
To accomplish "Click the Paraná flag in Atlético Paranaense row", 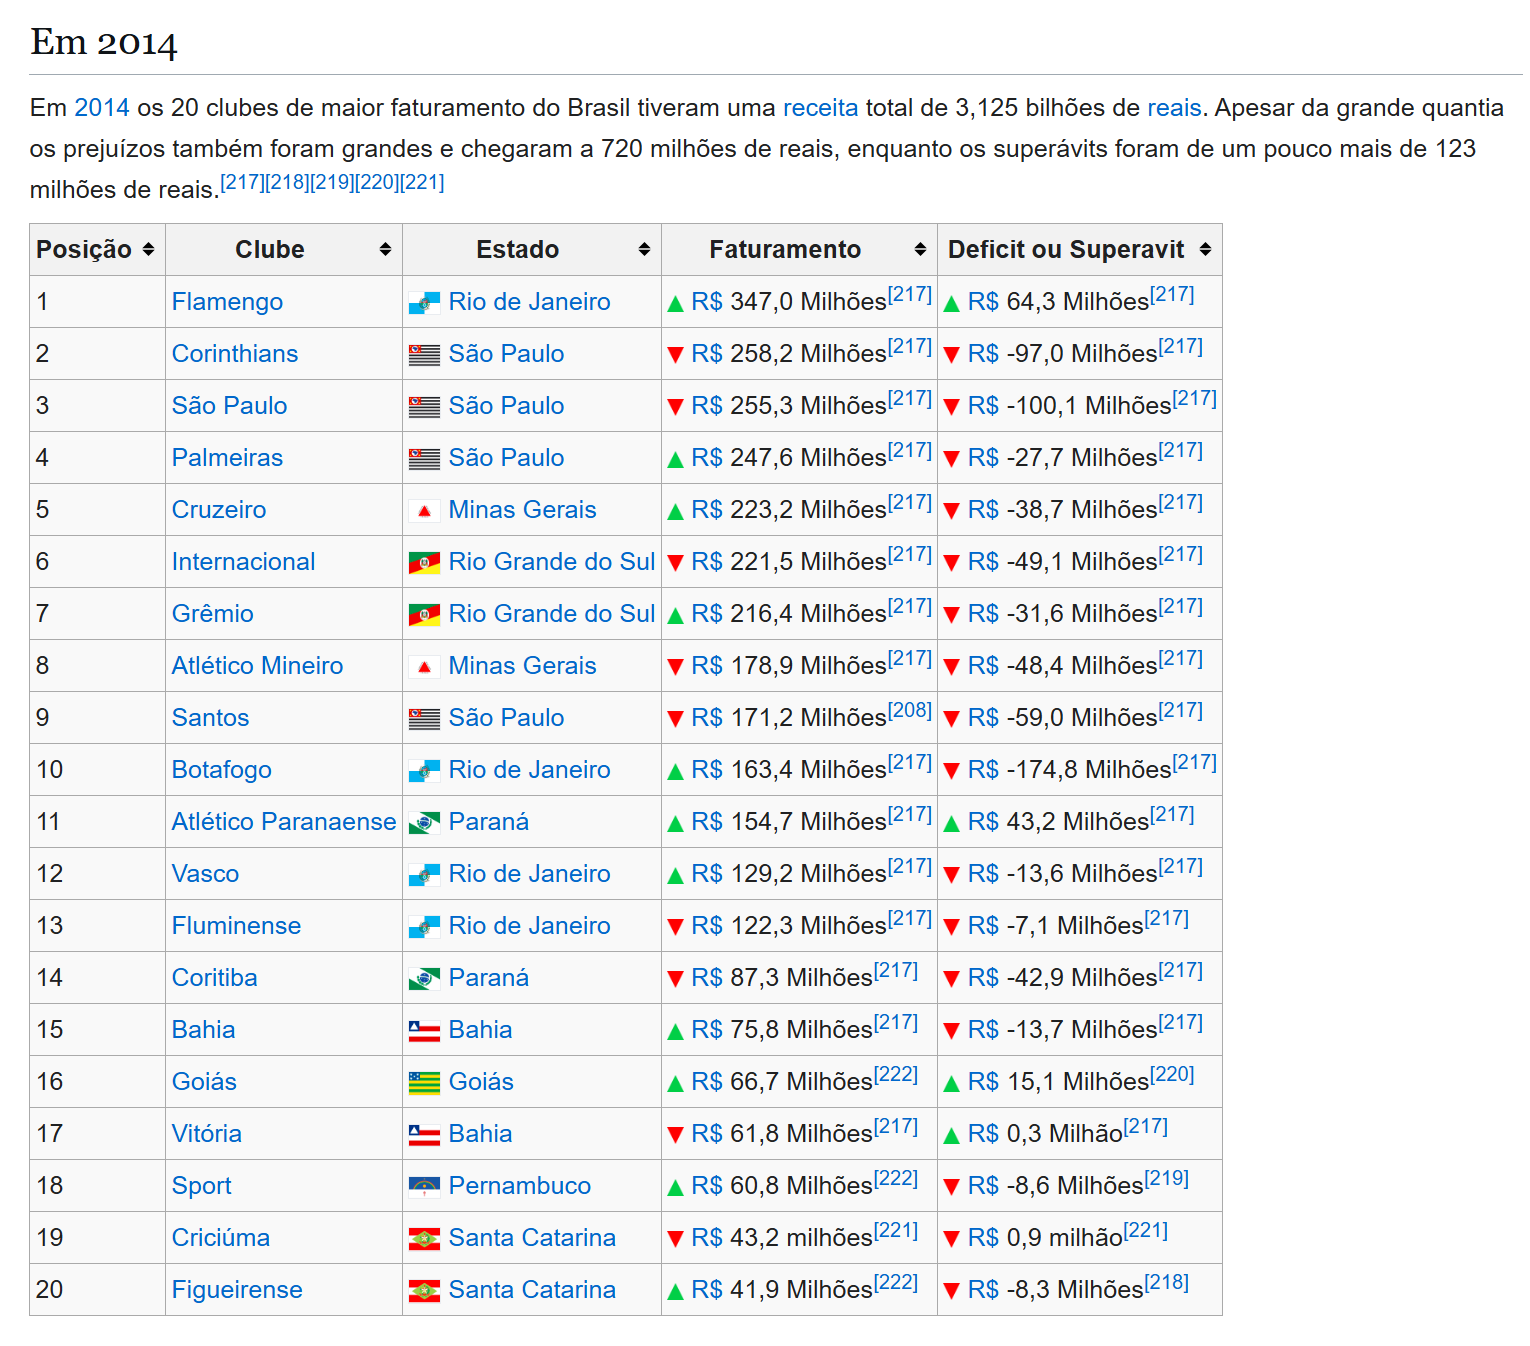I will pos(424,823).
